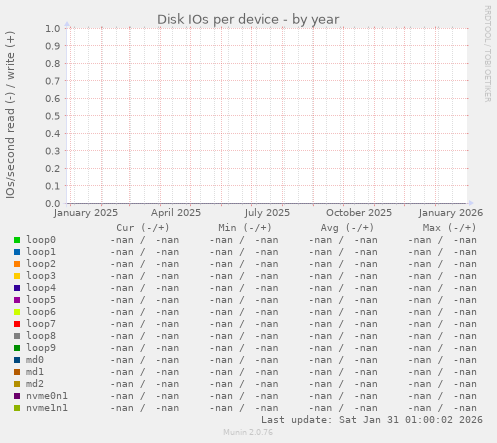
Task: Select the loop5 legend label
Action: (41, 300)
